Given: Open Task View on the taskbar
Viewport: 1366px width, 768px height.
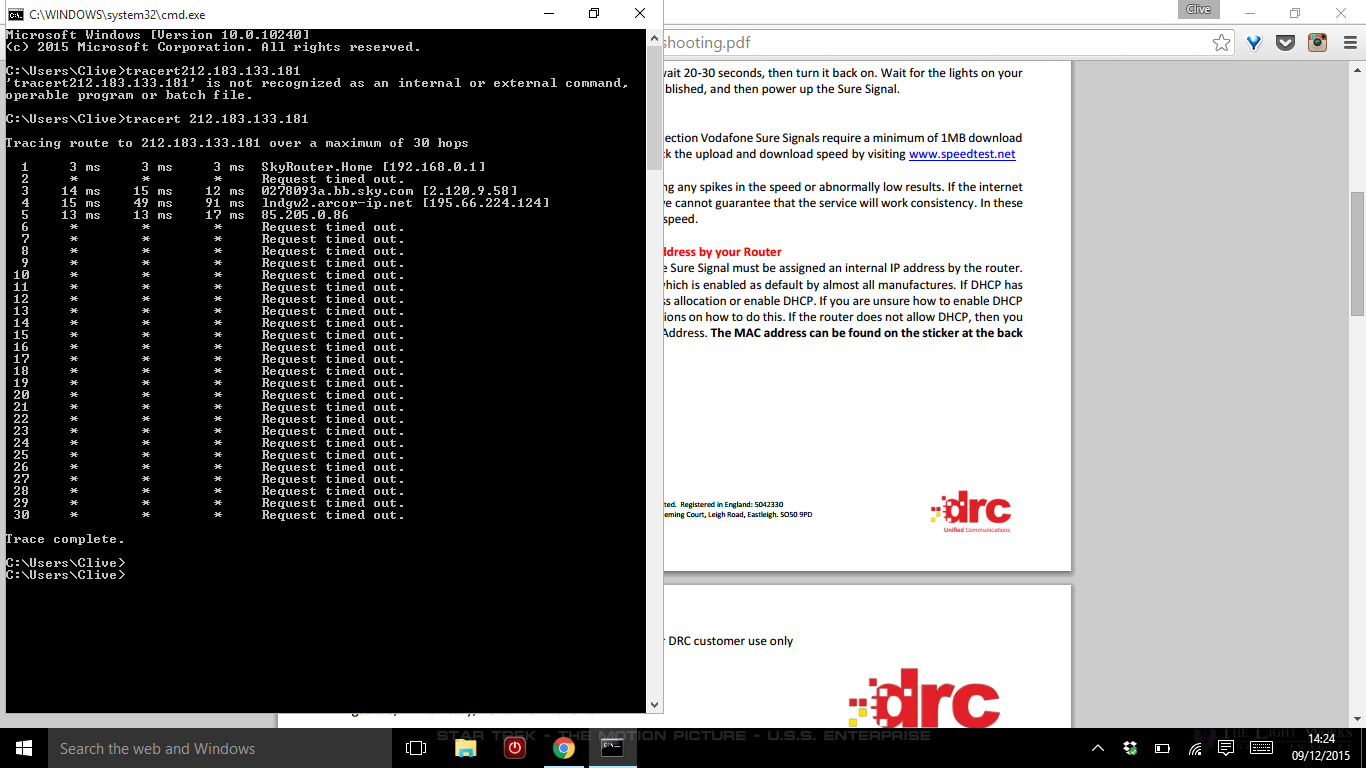Looking at the screenshot, I should 416,748.
